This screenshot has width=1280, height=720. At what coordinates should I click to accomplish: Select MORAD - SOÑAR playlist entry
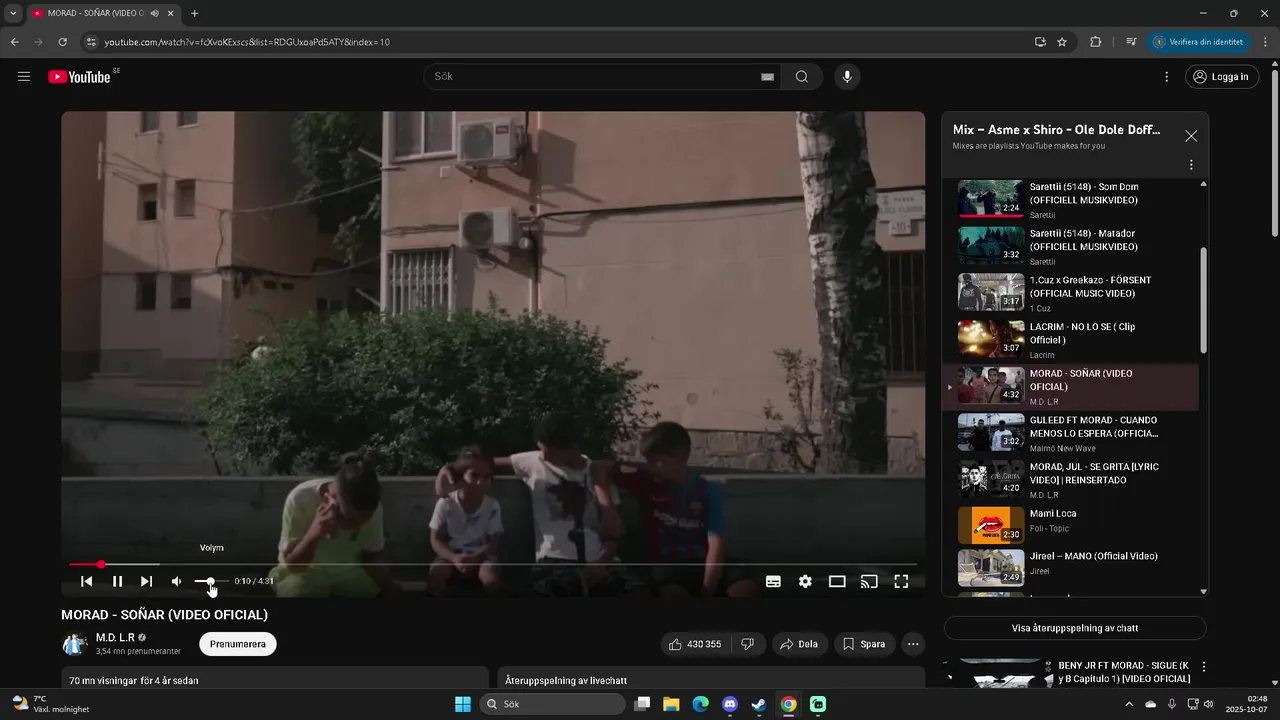[x=1070, y=387]
